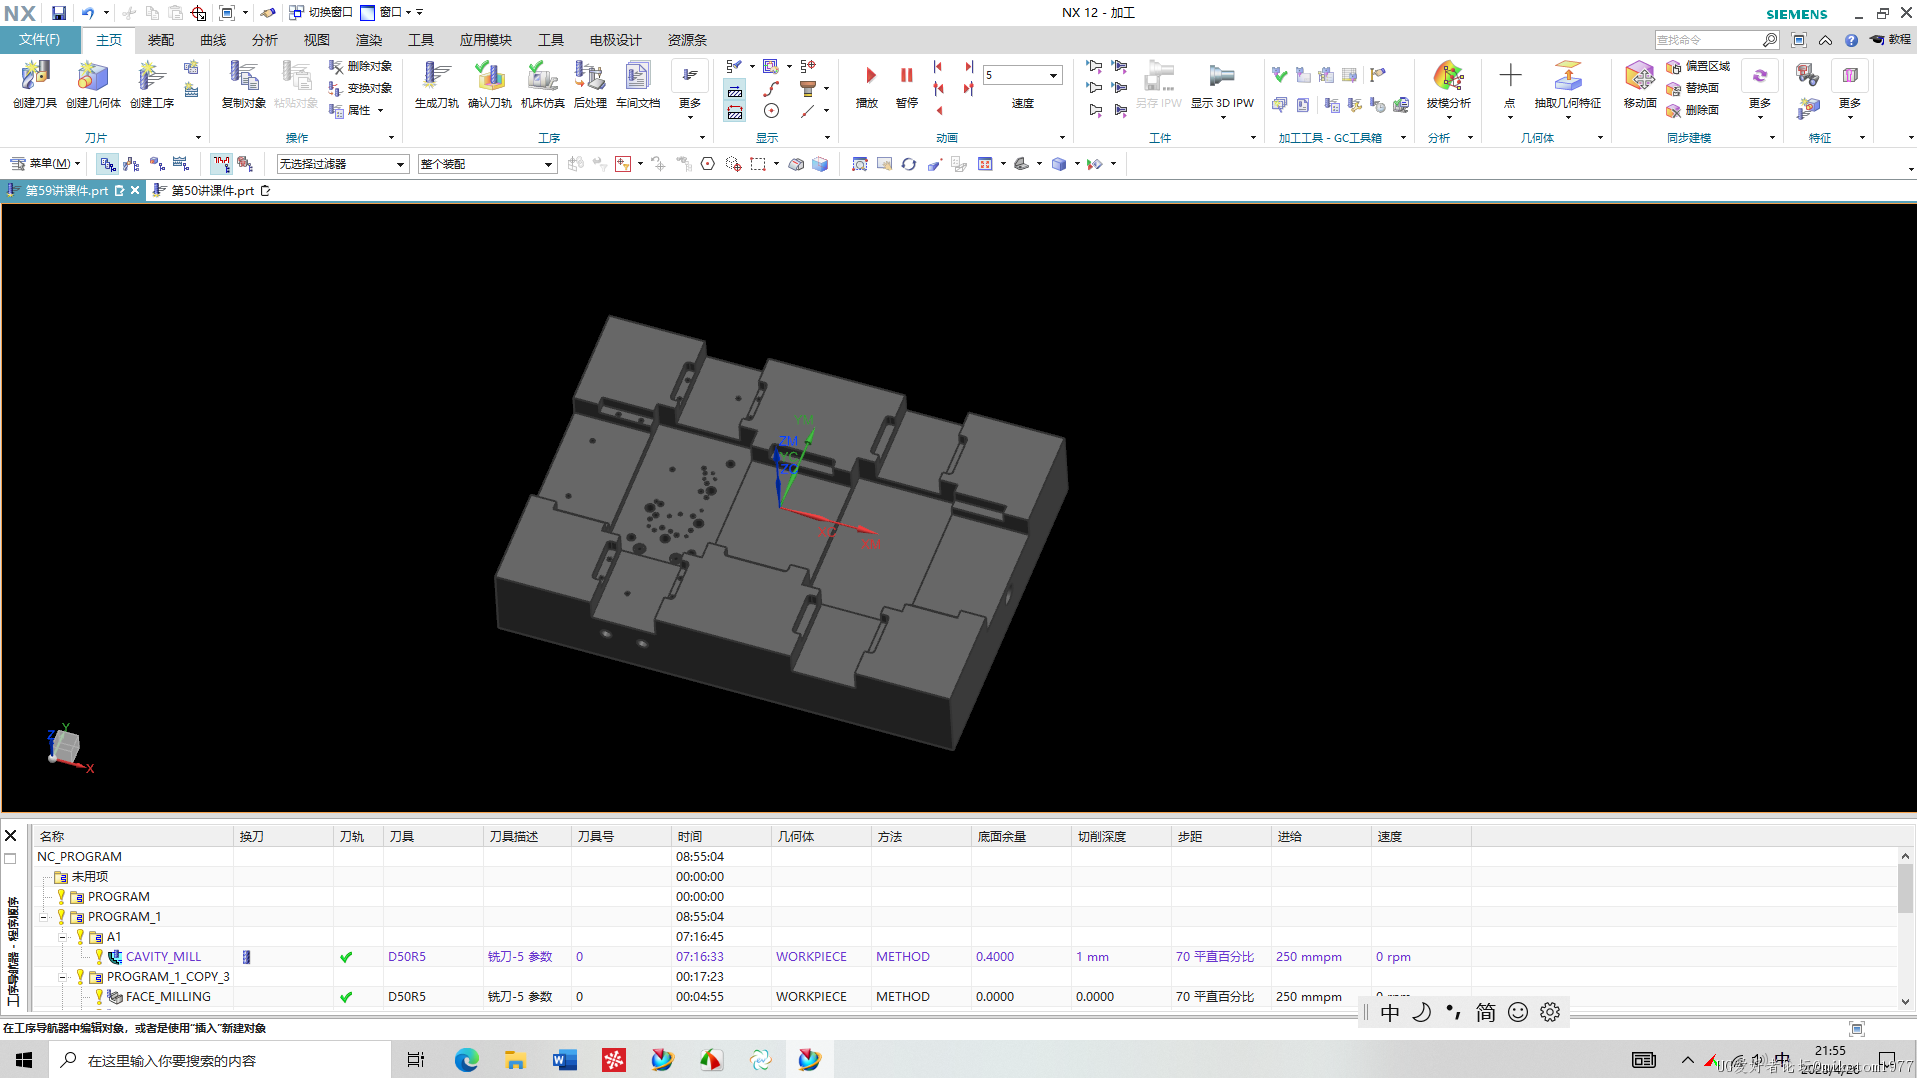Click Delete Object (删除对象)
Image resolution: width=1917 pixels, height=1078 pixels.
click(361, 66)
